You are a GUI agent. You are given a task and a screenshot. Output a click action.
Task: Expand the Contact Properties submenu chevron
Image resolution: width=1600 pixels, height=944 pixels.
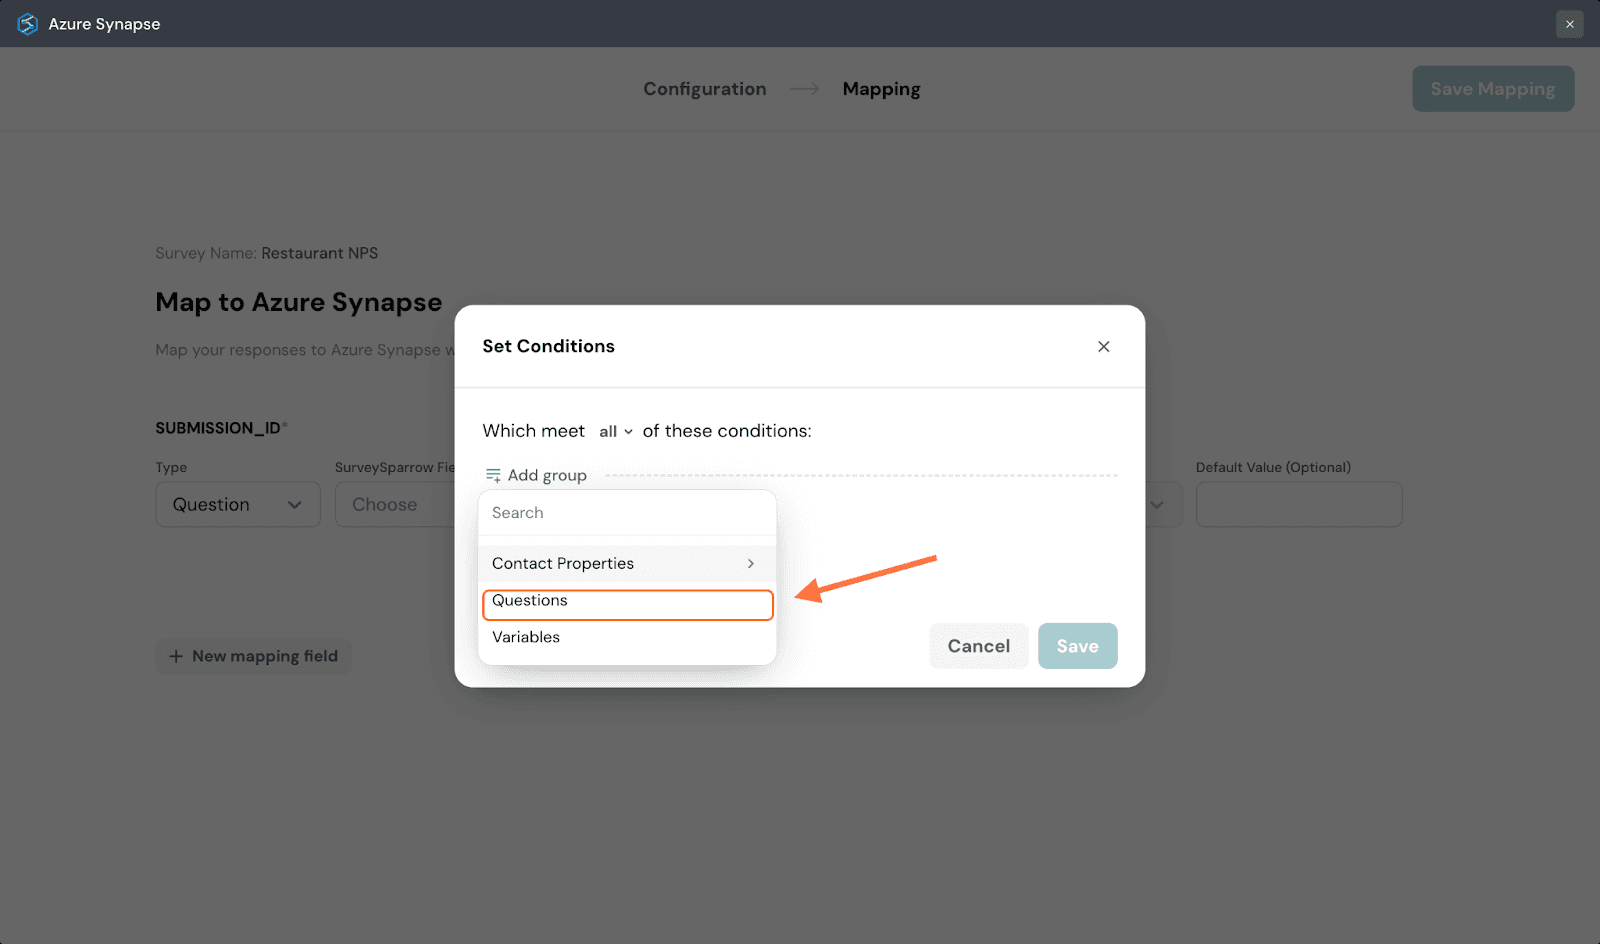750,564
